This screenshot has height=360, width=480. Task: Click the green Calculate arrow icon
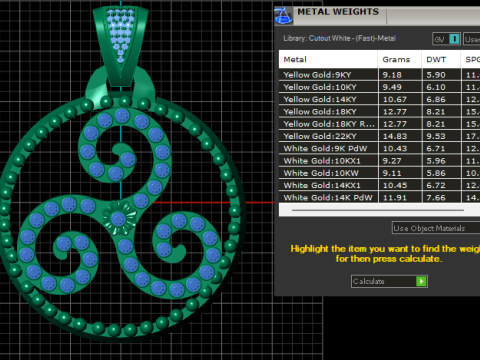click(421, 281)
